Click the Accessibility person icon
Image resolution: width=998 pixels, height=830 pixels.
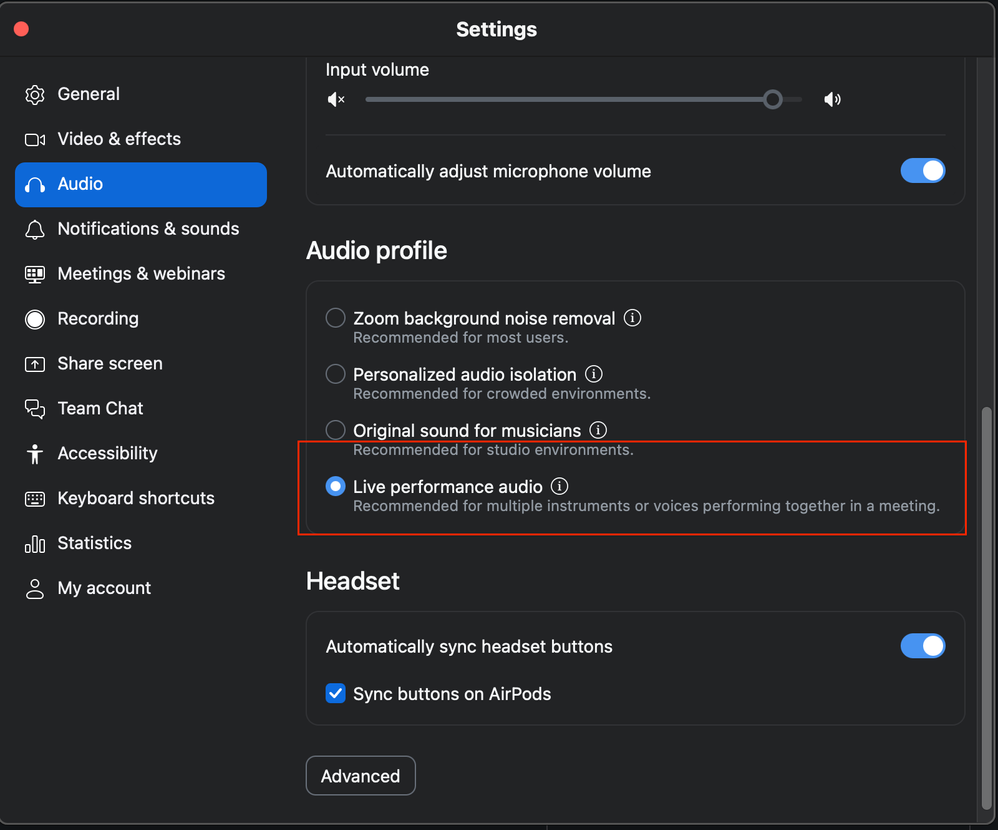pos(35,454)
